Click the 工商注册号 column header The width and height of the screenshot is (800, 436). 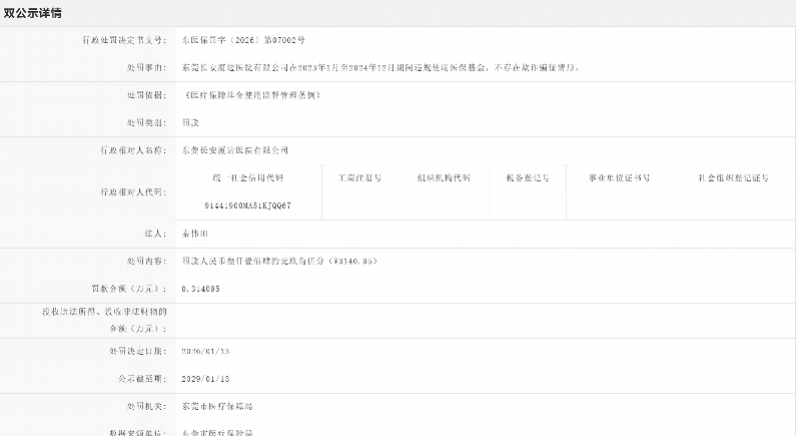click(360, 178)
